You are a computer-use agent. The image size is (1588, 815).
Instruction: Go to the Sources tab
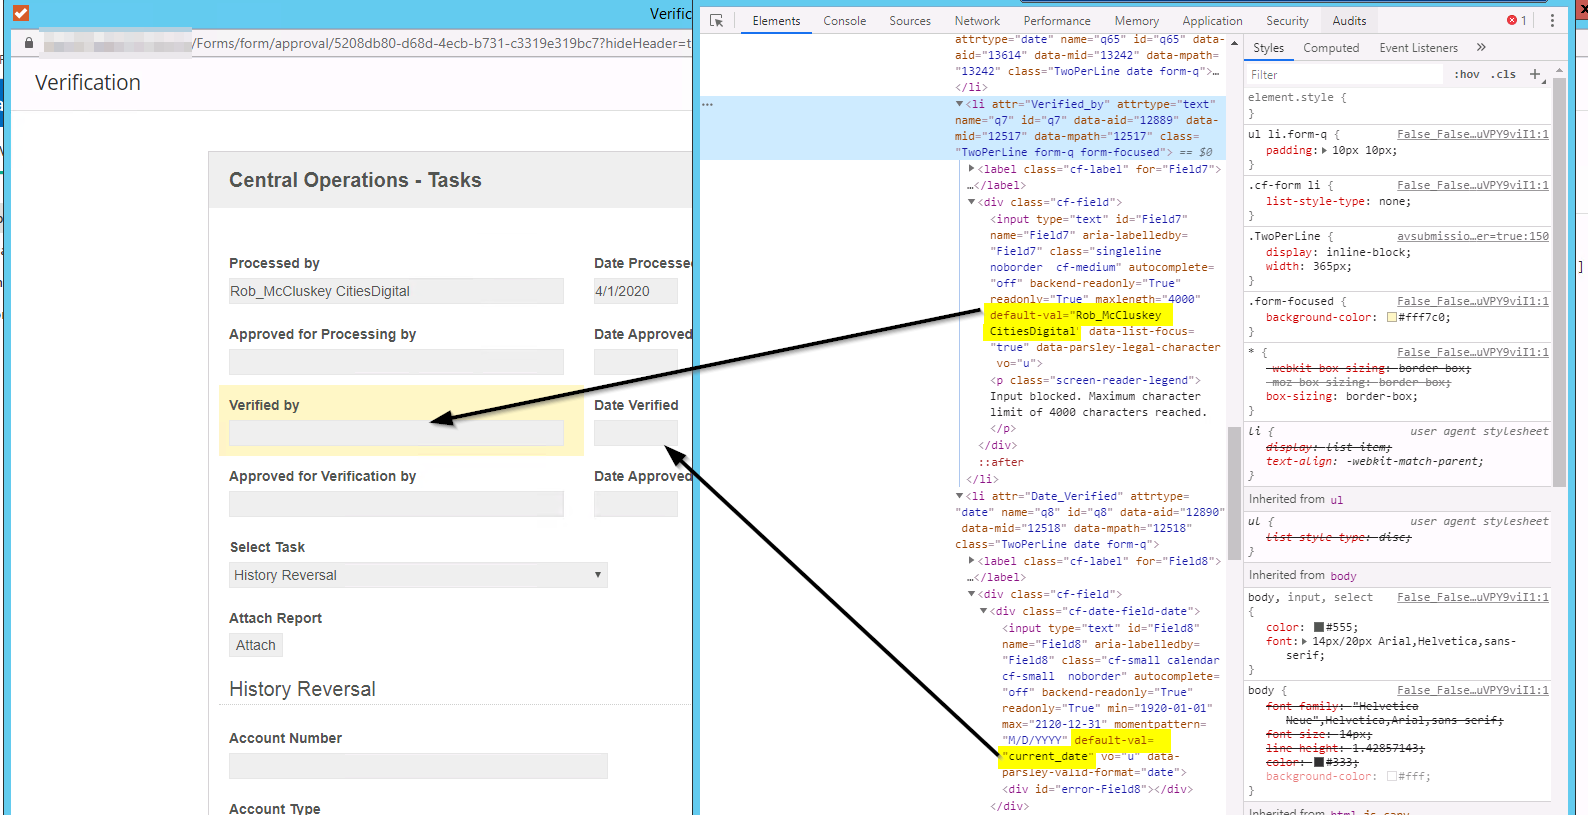[910, 20]
